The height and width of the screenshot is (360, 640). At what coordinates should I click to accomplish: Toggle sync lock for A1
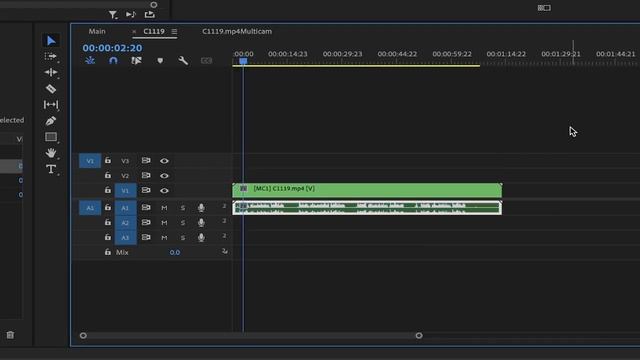146,207
